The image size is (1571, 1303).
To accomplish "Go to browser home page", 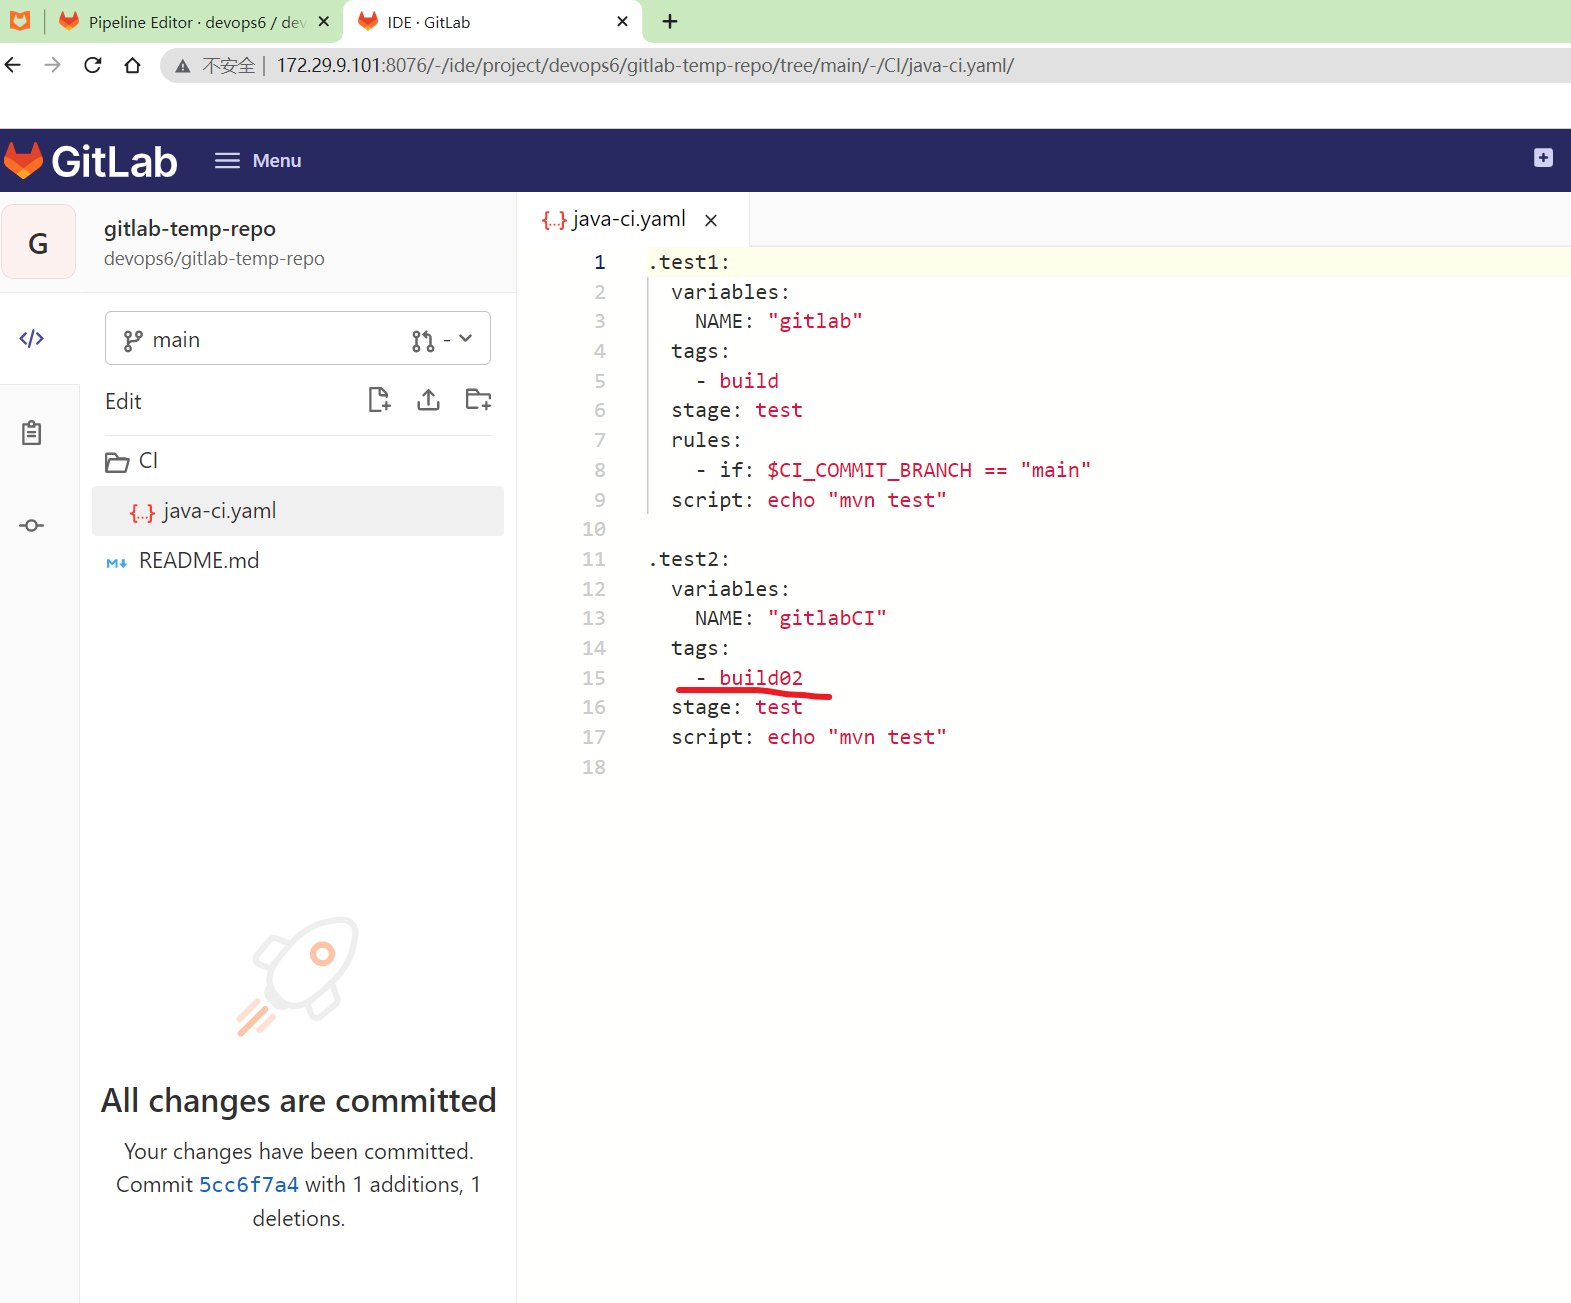I will 132,65.
